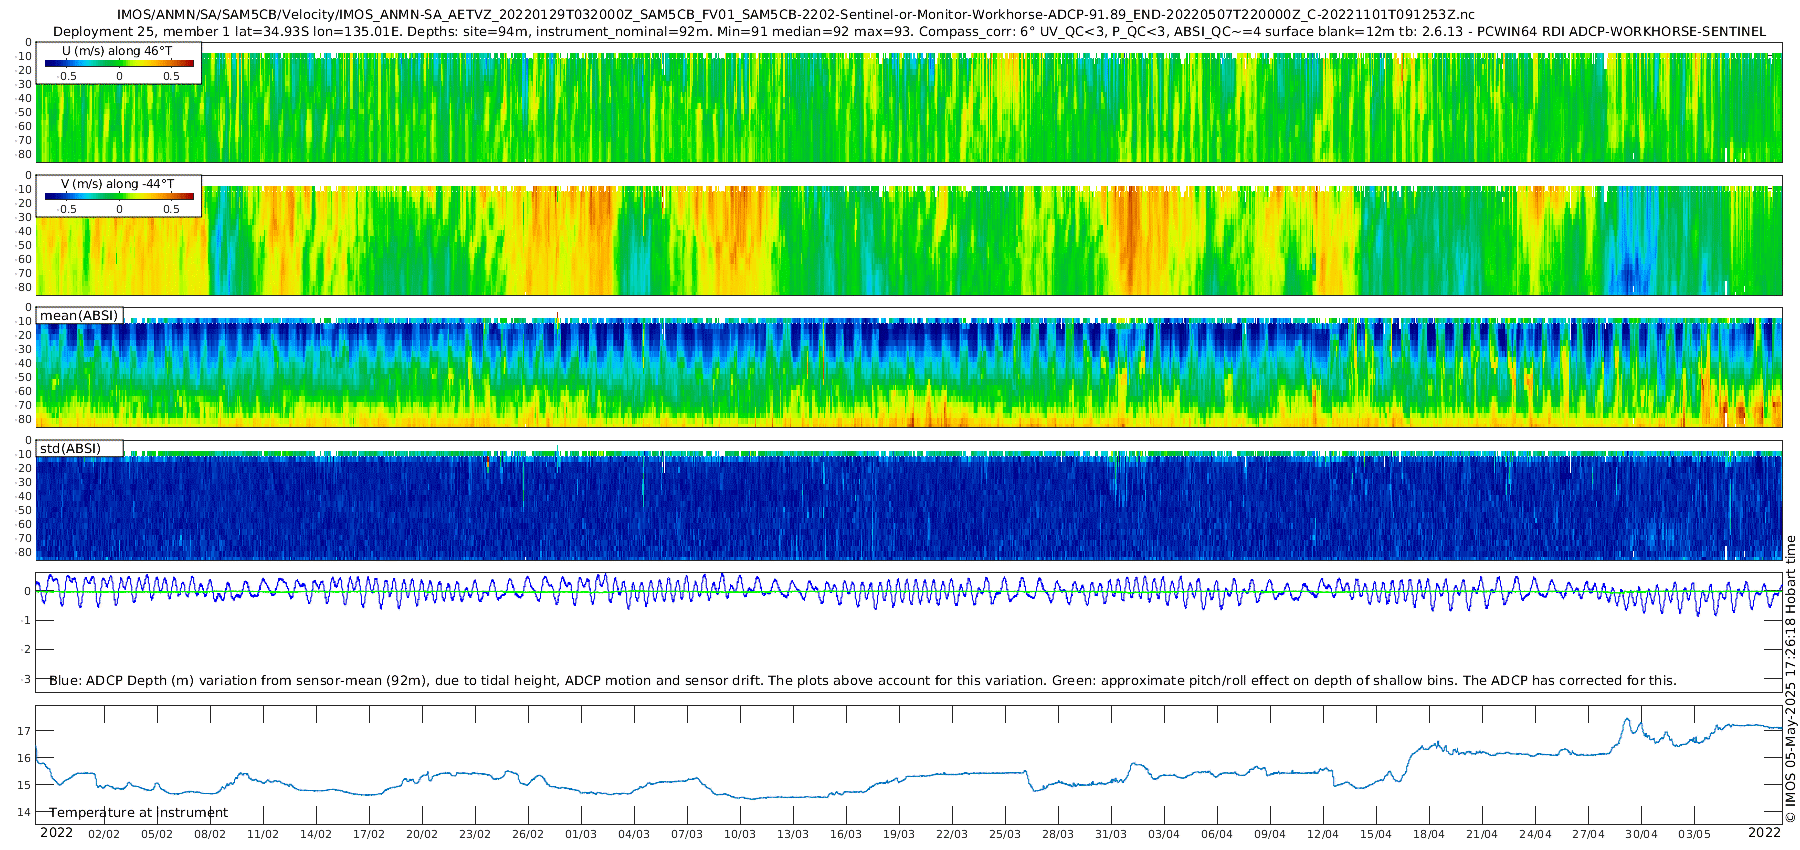The image size is (1800, 850).
Task: Click the 30/04 date tick label
Action: pyautogui.click(x=1641, y=834)
